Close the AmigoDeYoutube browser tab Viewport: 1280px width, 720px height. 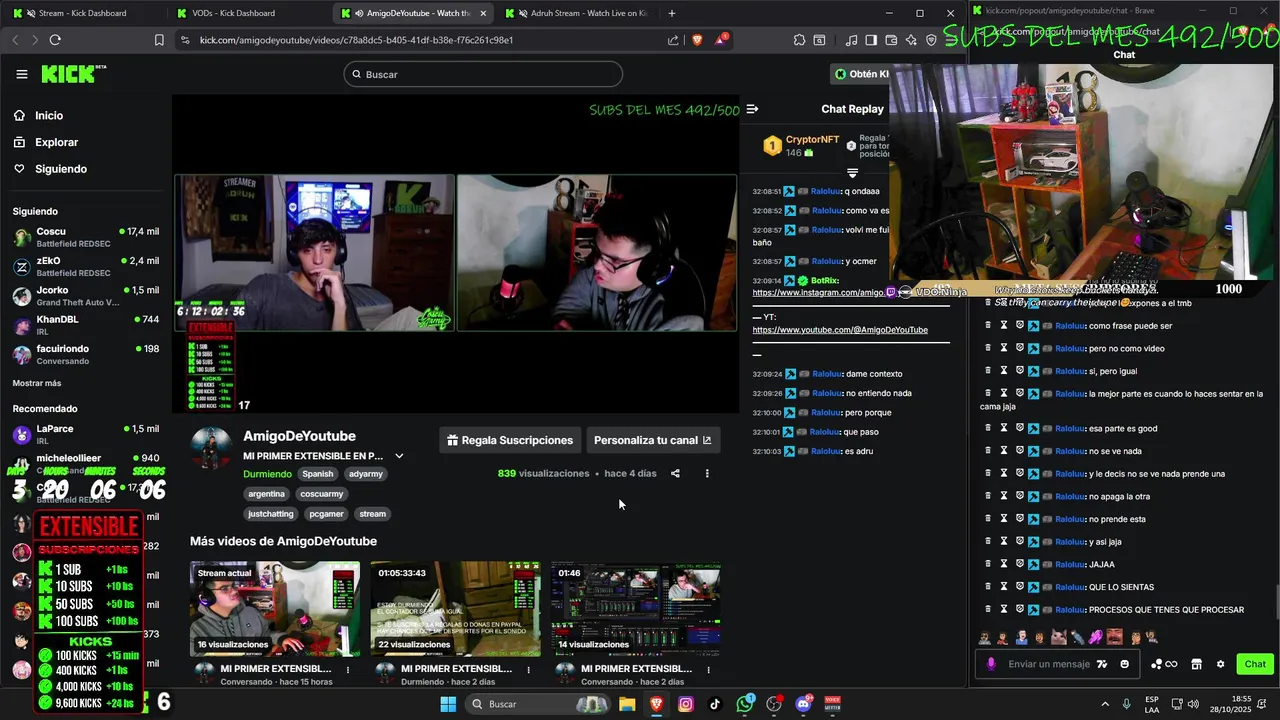(484, 13)
